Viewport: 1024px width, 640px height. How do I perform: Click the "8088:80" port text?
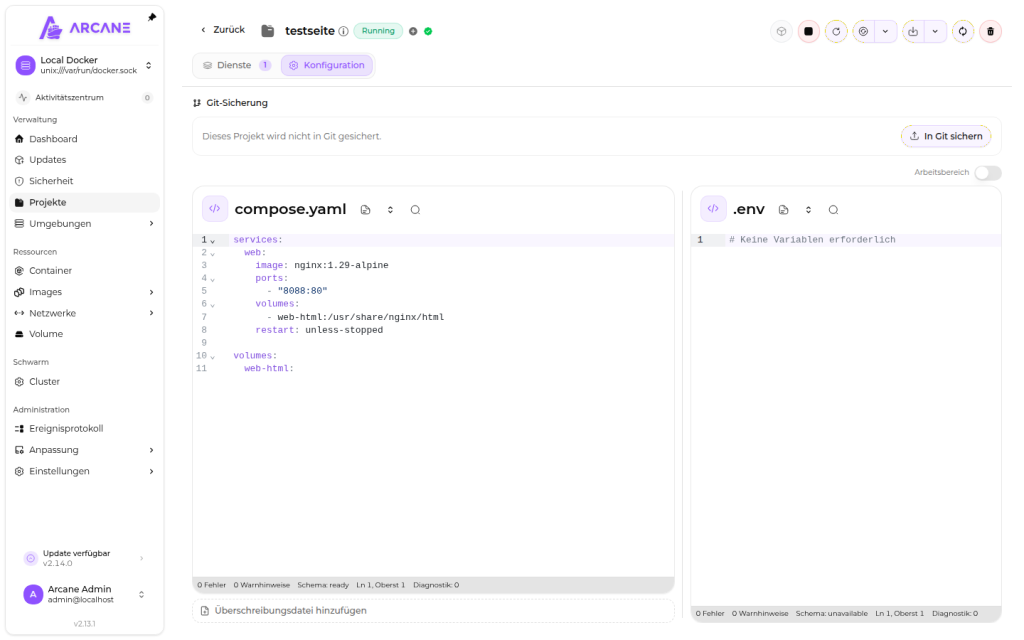coord(302,291)
